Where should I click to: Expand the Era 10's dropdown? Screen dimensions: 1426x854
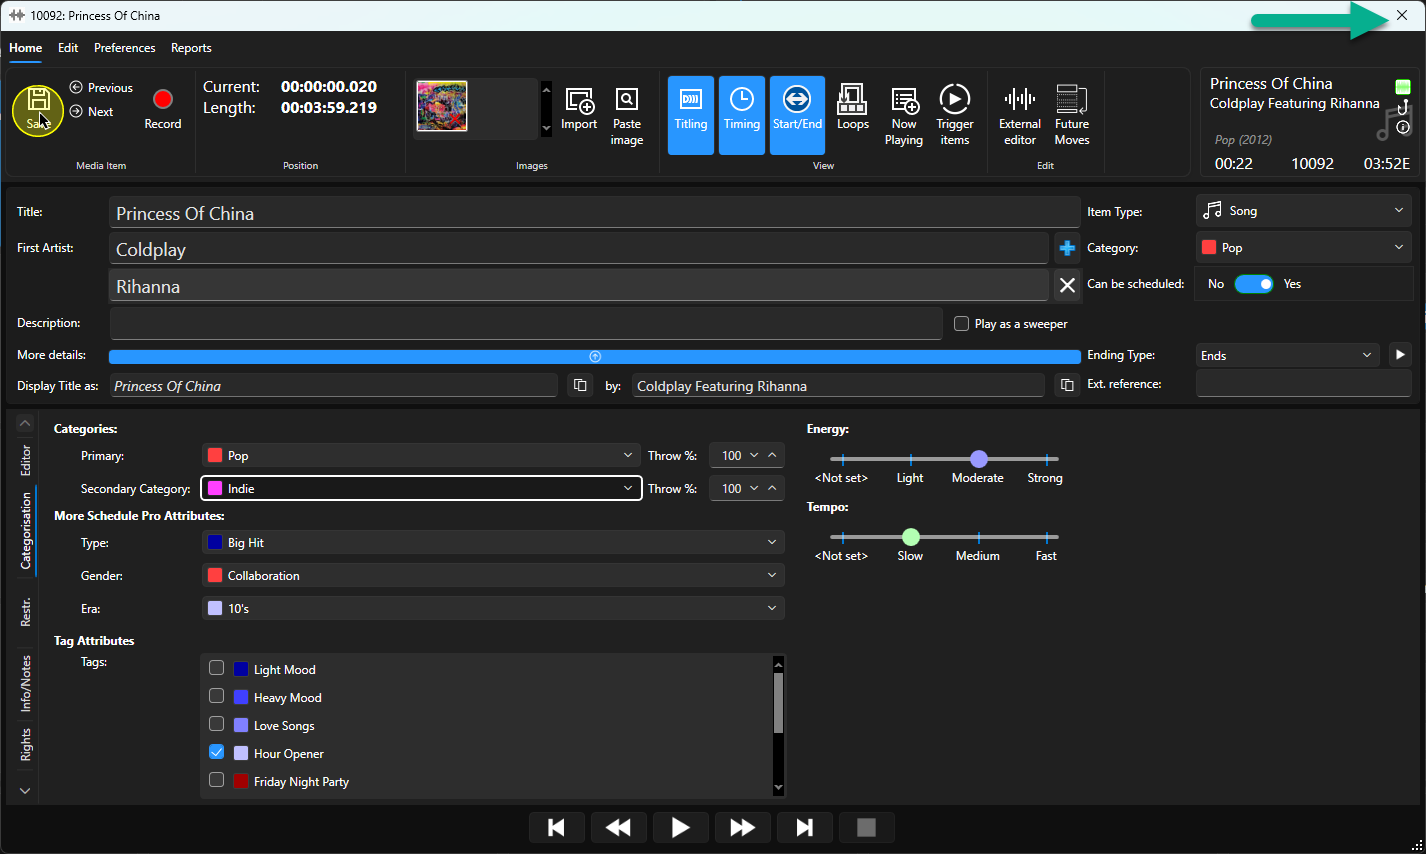point(493,608)
